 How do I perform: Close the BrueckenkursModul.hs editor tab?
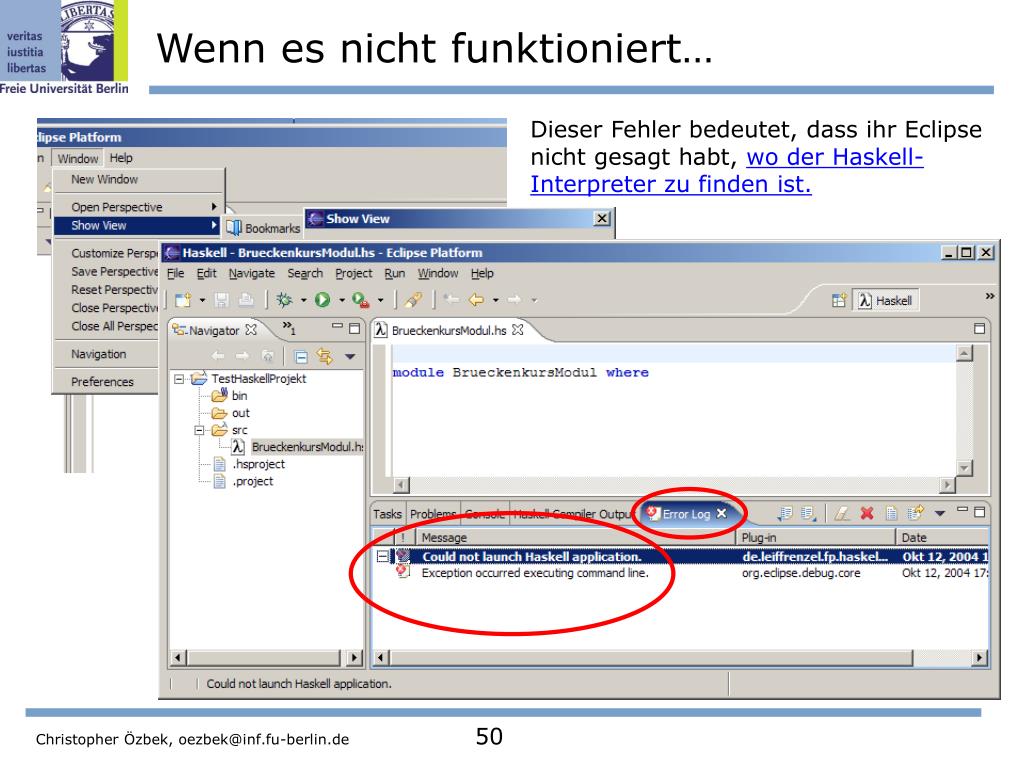[x=518, y=330]
